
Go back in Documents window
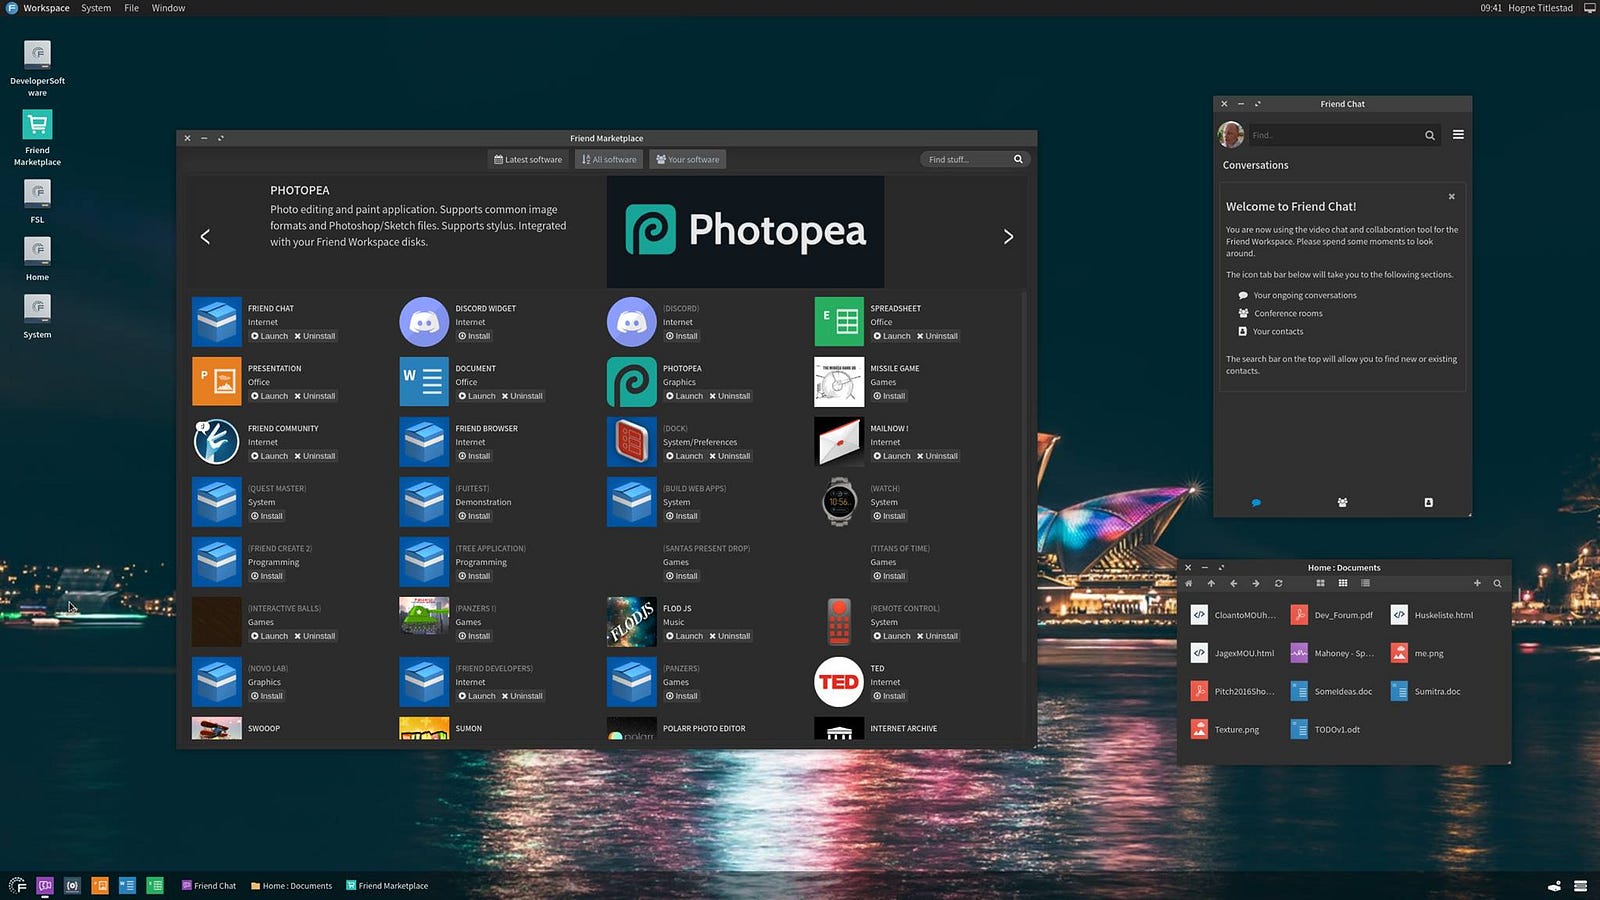point(1233,583)
